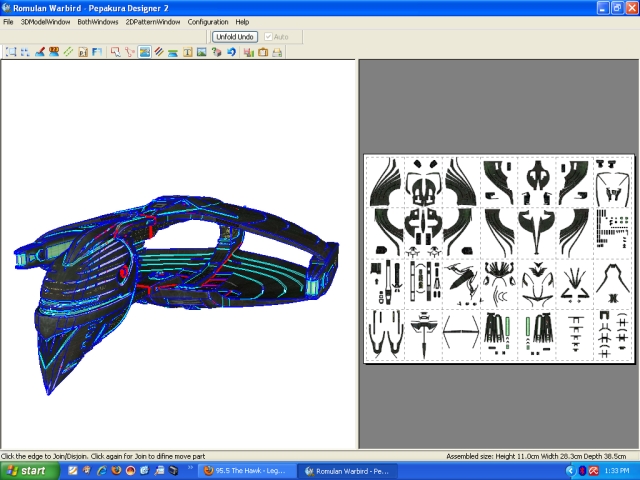The height and width of the screenshot is (480, 640).
Task: Click the 'Assembled size' status bar text
Action: (x=536, y=456)
